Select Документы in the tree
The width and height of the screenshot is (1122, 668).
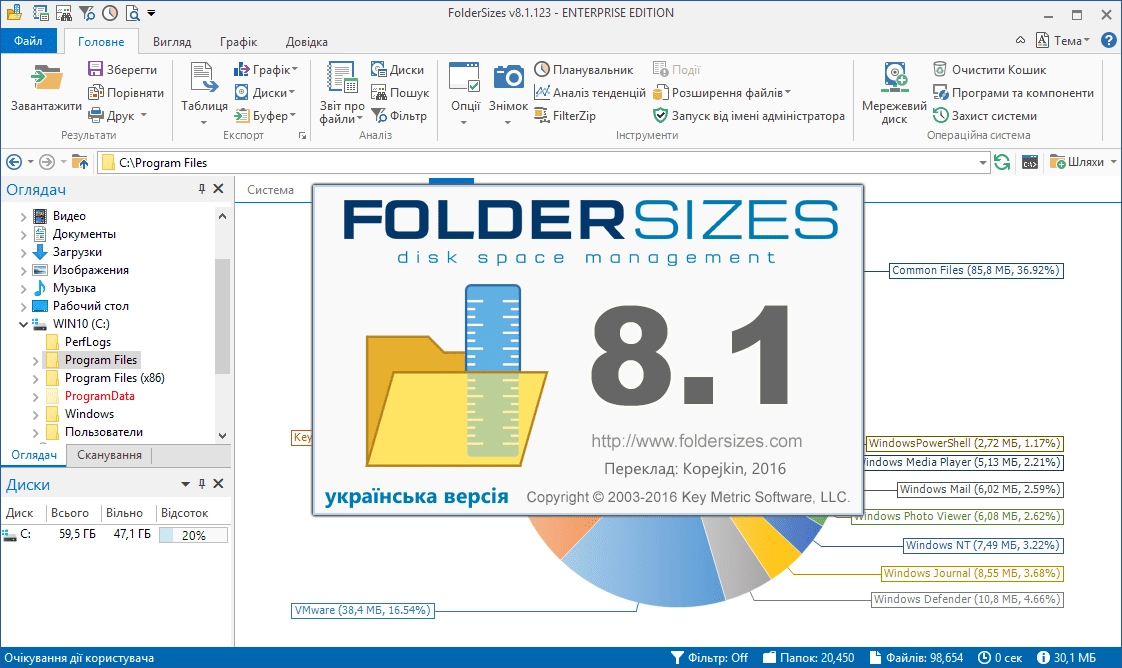84,233
